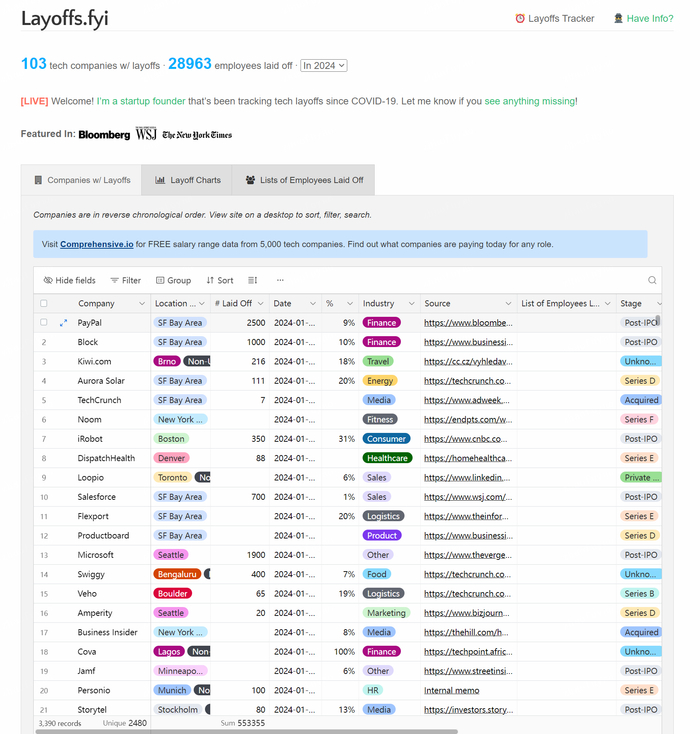Click the Bloomberg logo
The image size is (700, 734).
coord(104,135)
